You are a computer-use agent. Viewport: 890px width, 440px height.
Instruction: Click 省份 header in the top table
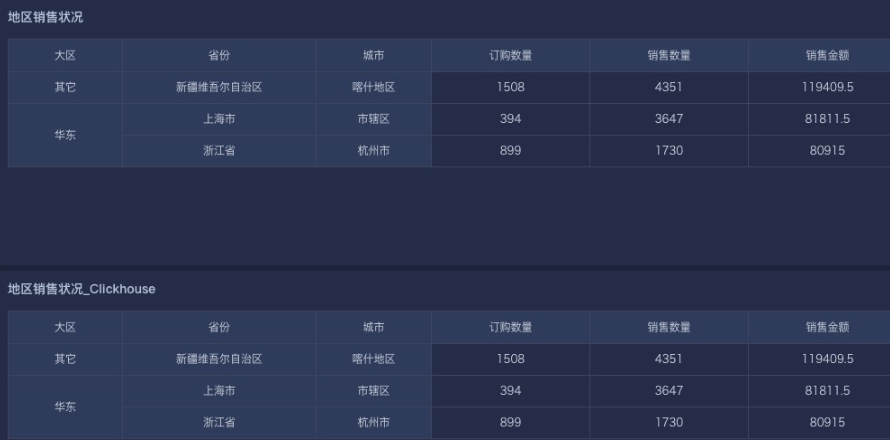219,55
